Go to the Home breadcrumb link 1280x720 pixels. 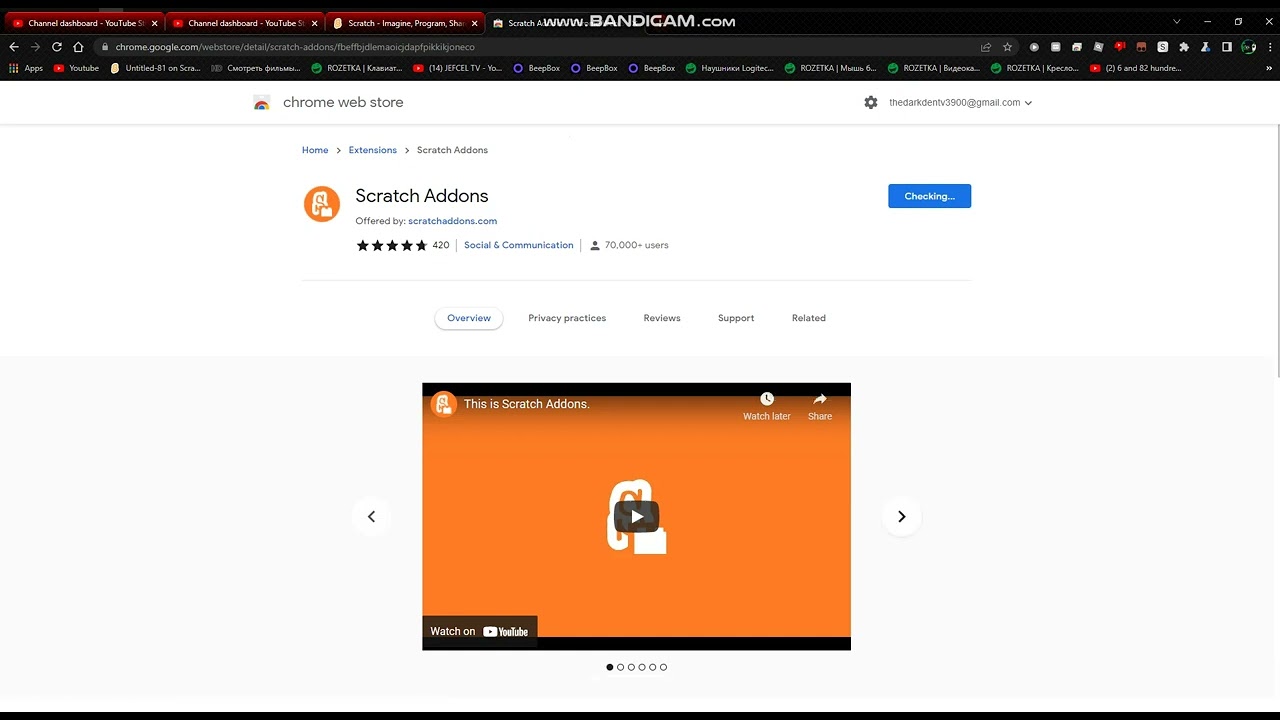(315, 150)
